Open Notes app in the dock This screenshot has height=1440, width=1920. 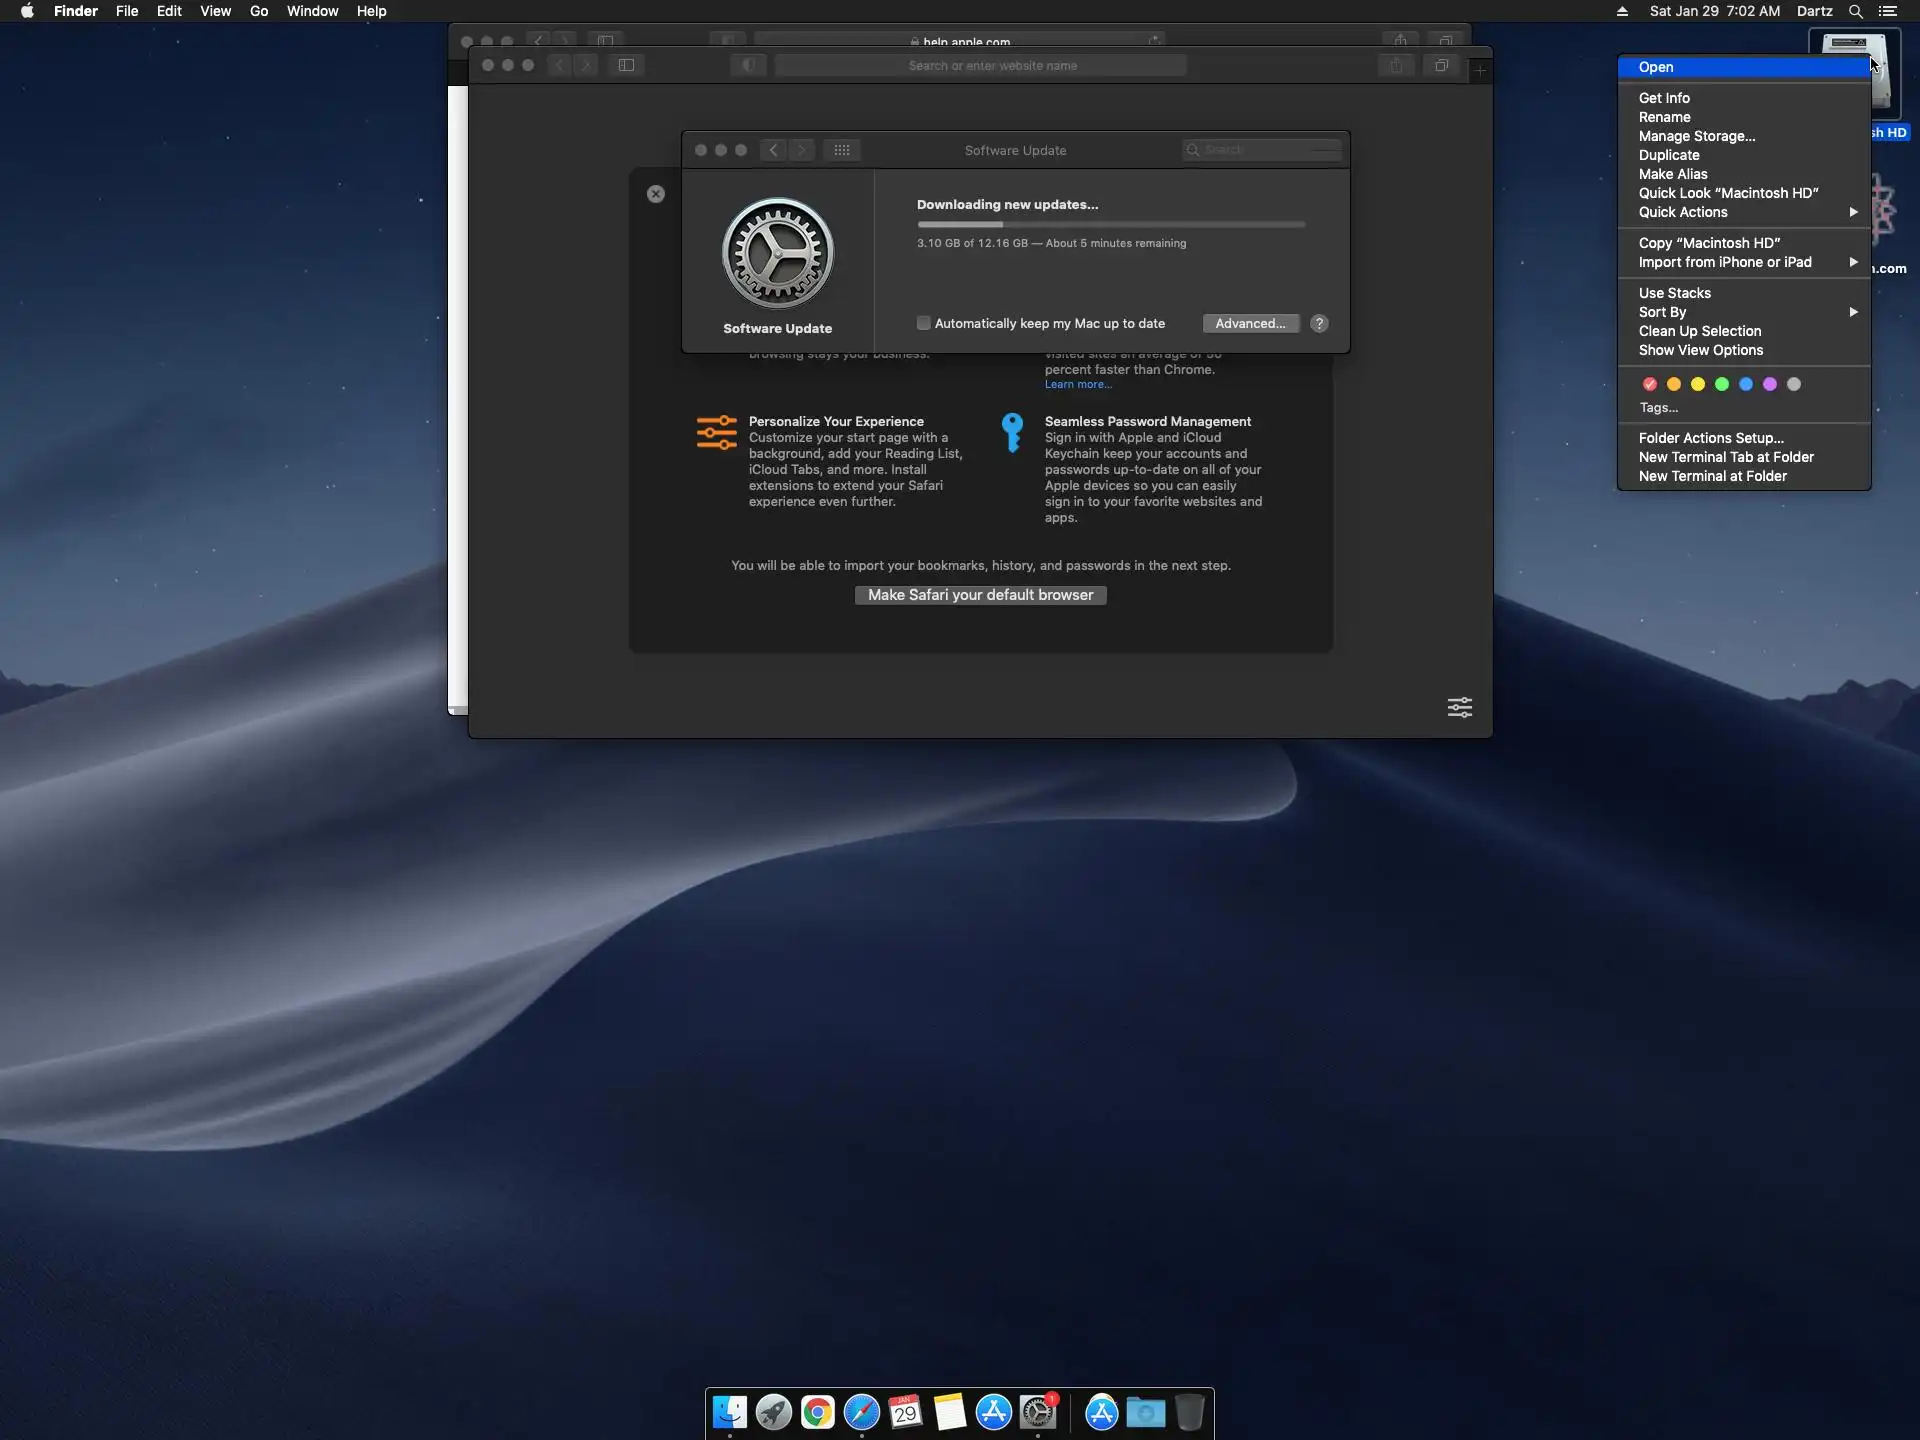pyautogui.click(x=949, y=1412)
